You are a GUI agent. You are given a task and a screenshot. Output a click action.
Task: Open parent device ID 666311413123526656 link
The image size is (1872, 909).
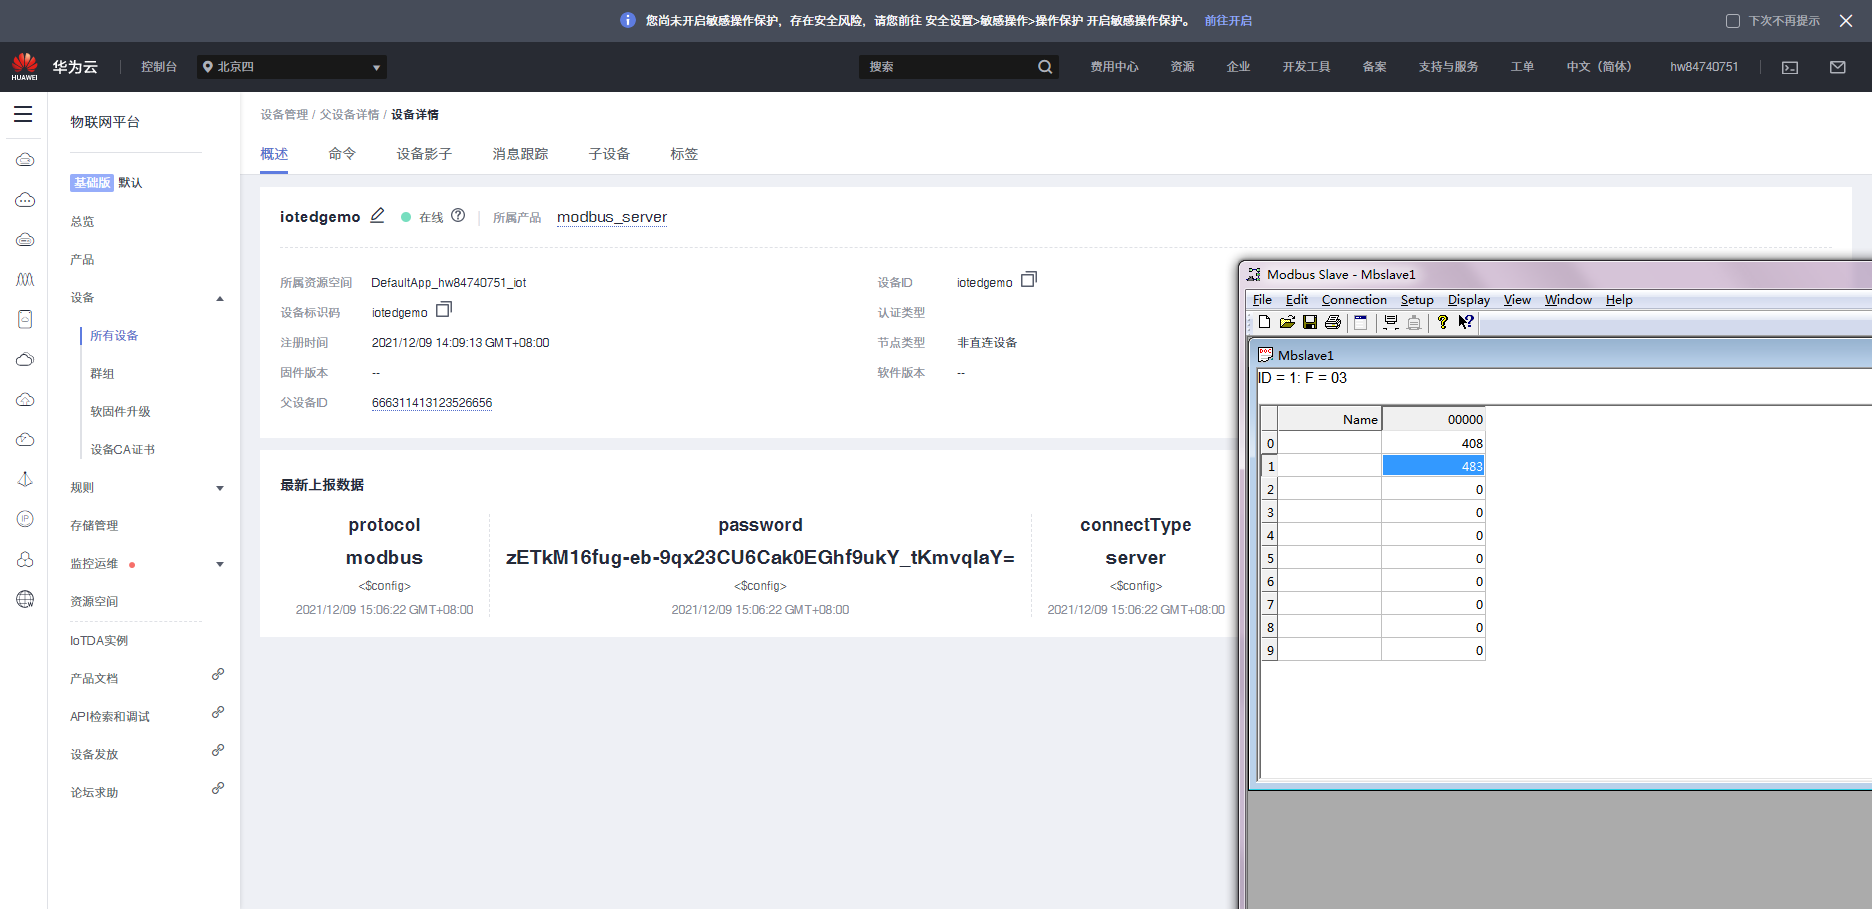coord(432,403)
